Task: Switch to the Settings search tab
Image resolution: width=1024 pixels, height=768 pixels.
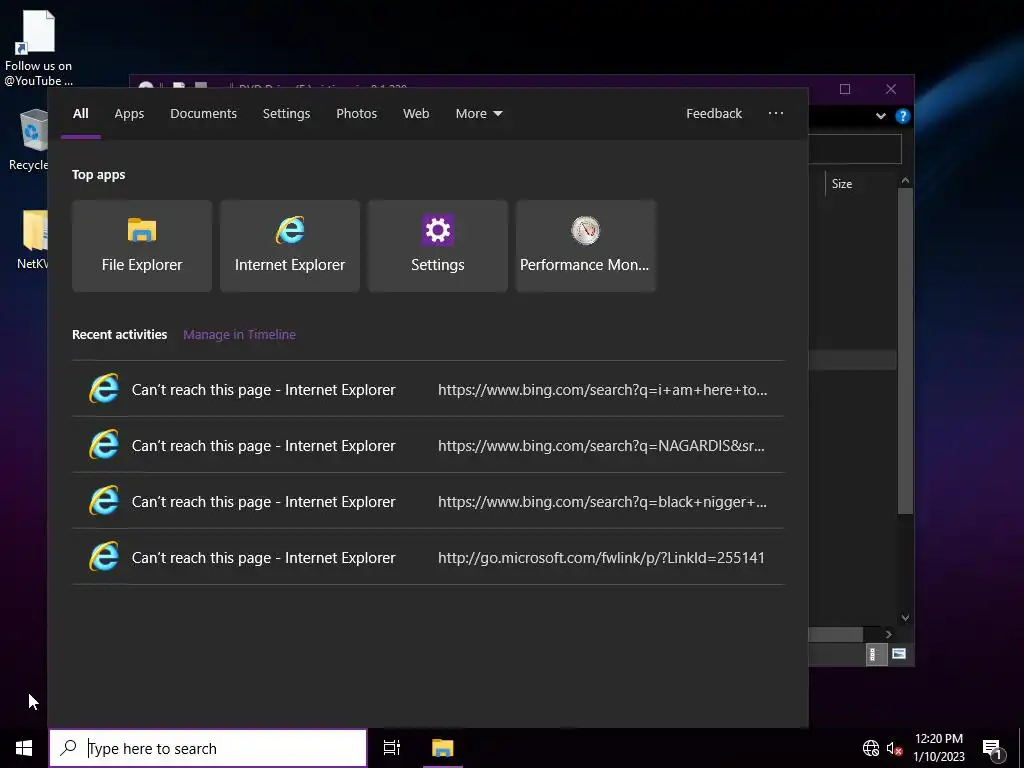Action: pyautogui.click(x=286, y=114)
